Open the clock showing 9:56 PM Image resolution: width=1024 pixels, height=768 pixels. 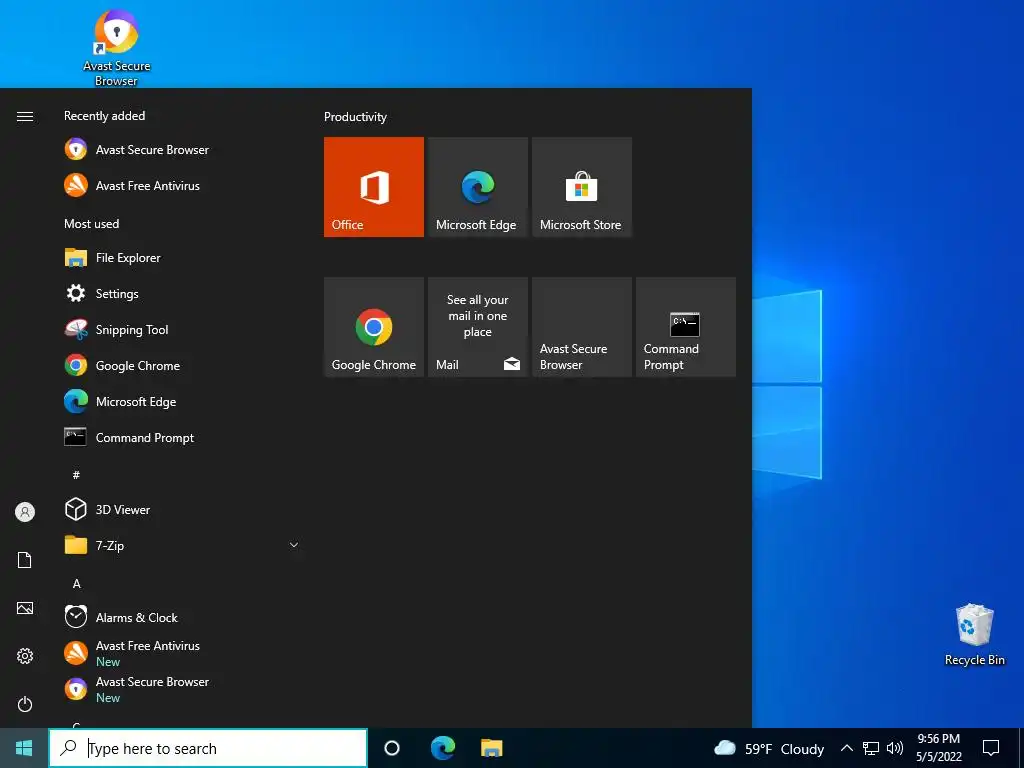[x=938, y=748]
